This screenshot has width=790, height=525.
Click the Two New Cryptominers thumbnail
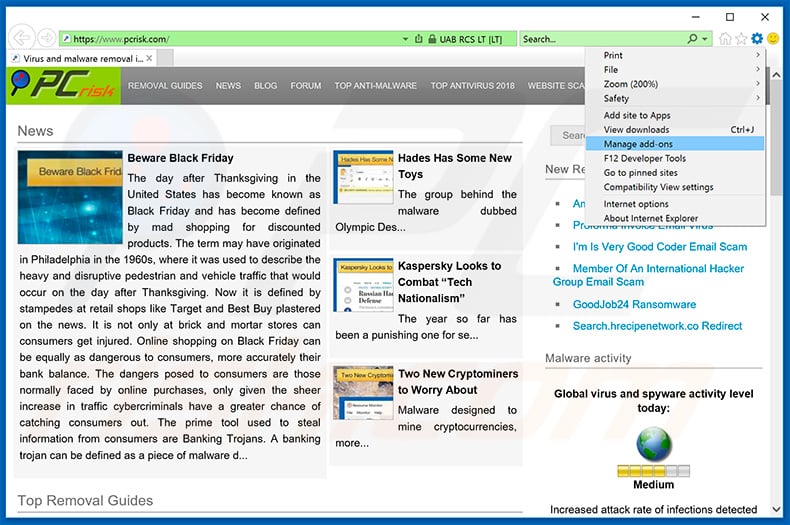coord(363,393)
